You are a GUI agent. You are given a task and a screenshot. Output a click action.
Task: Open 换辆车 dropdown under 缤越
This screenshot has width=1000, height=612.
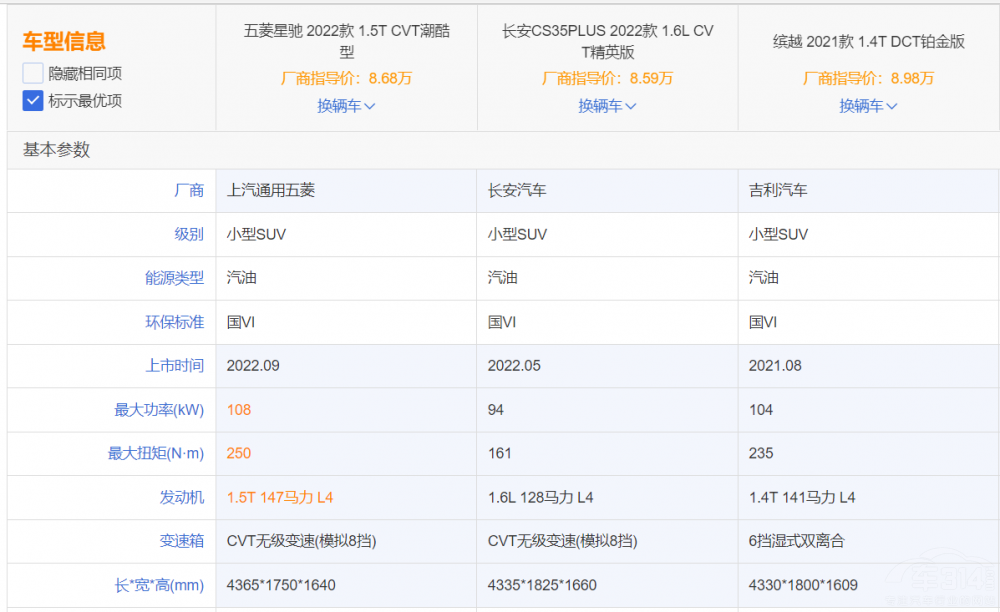[868, 106]
